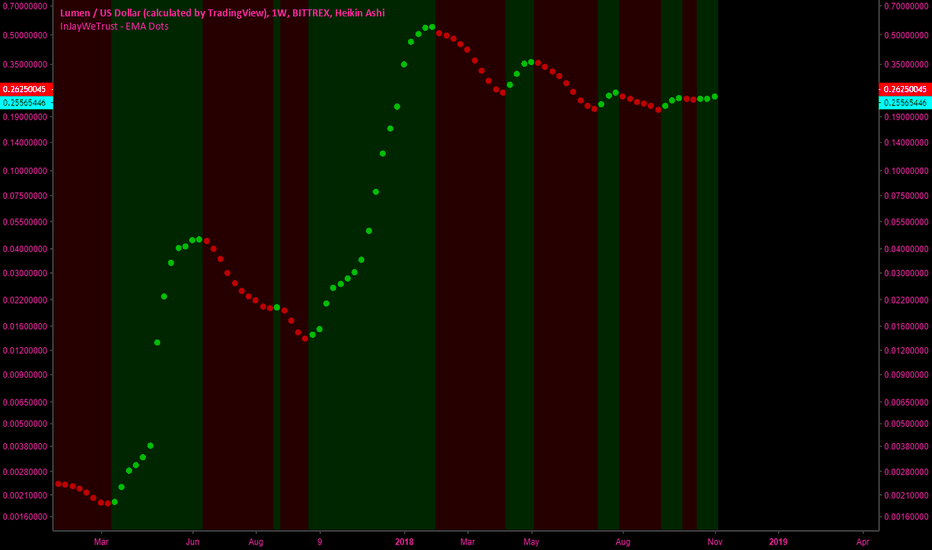Click the cyan 0.25565446 price tag on left axis
Viewport: 932px width, 550px height.
point(26,103)
